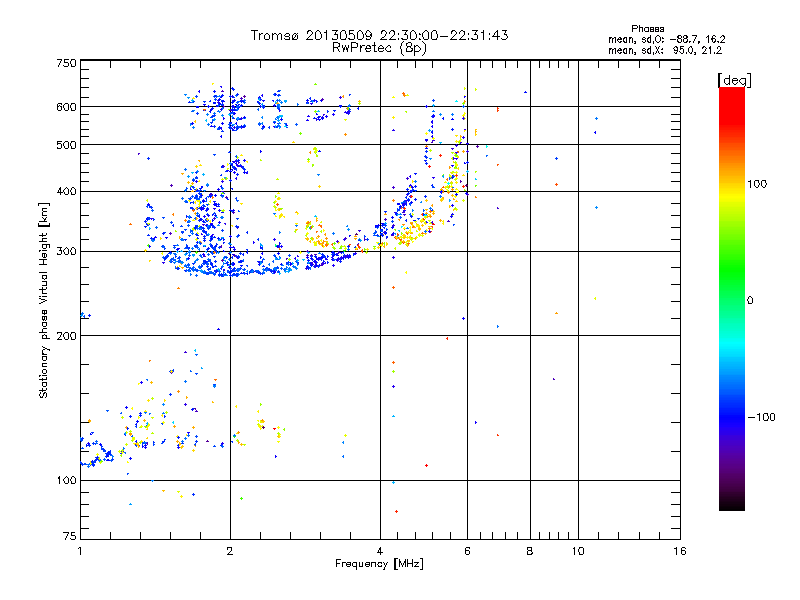Click the 2 tick label on the frequency axis
This screenshot has height=600, width=800.
pyautogui.click(x=230, y=551)
